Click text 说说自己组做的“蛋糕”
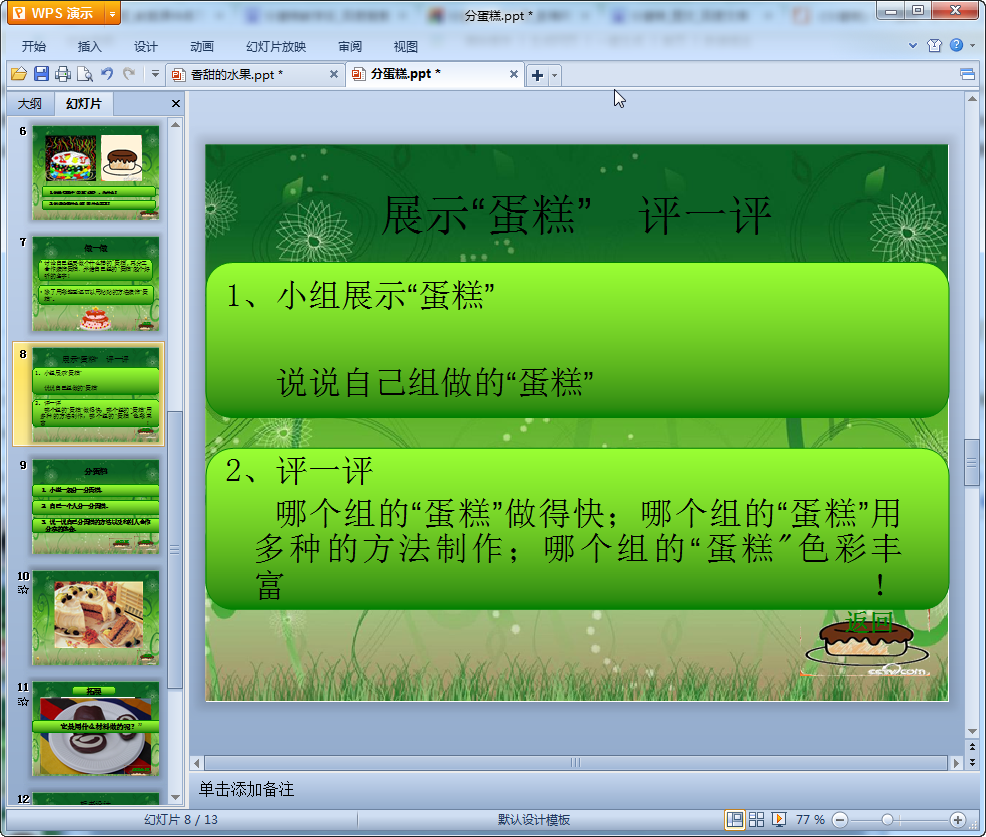Screen dimensions: 986x837 pyautogui.click(x=435, y=382)
